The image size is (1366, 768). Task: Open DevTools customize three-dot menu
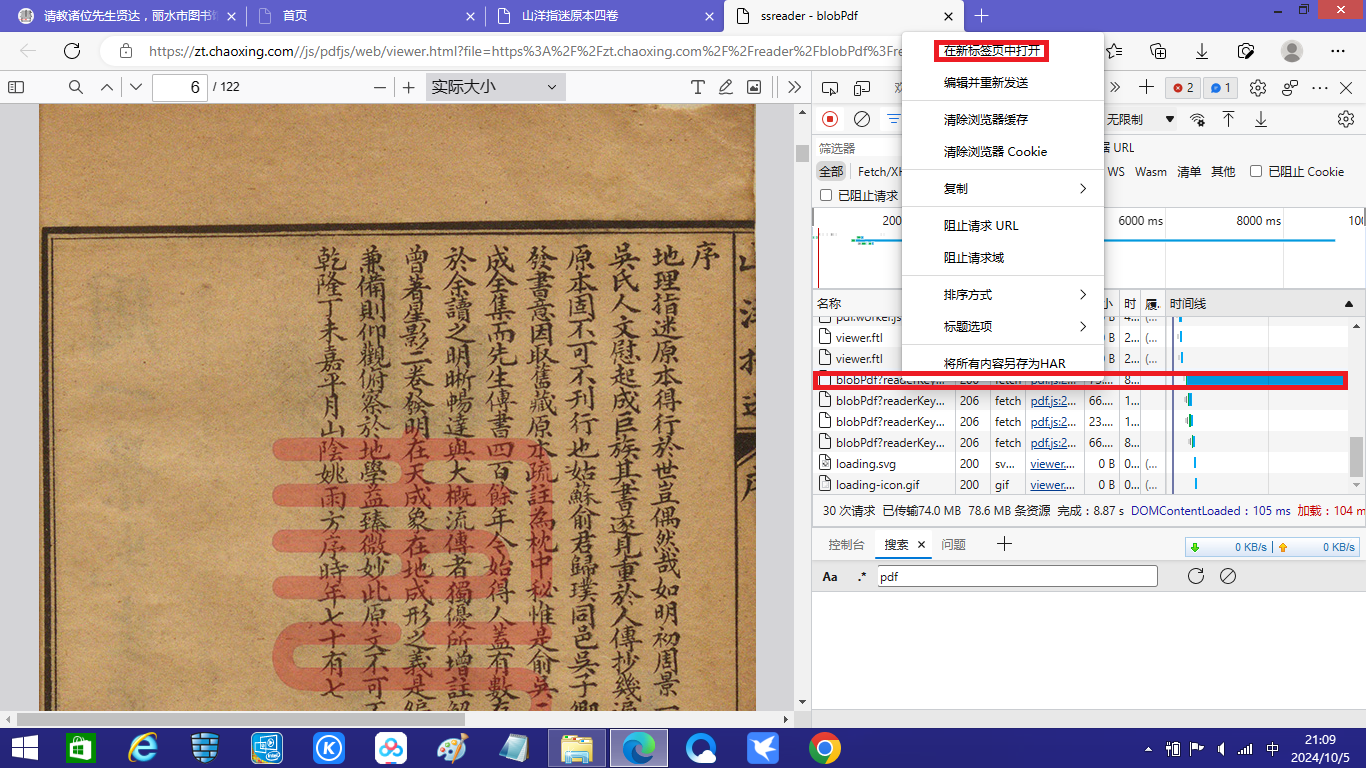coord(1318,88)
